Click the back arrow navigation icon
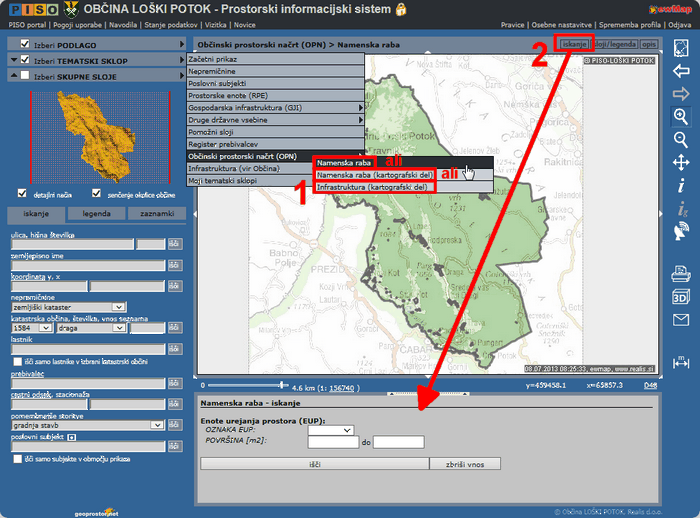This screenshot has height=518, width=700. coord(681,70)
